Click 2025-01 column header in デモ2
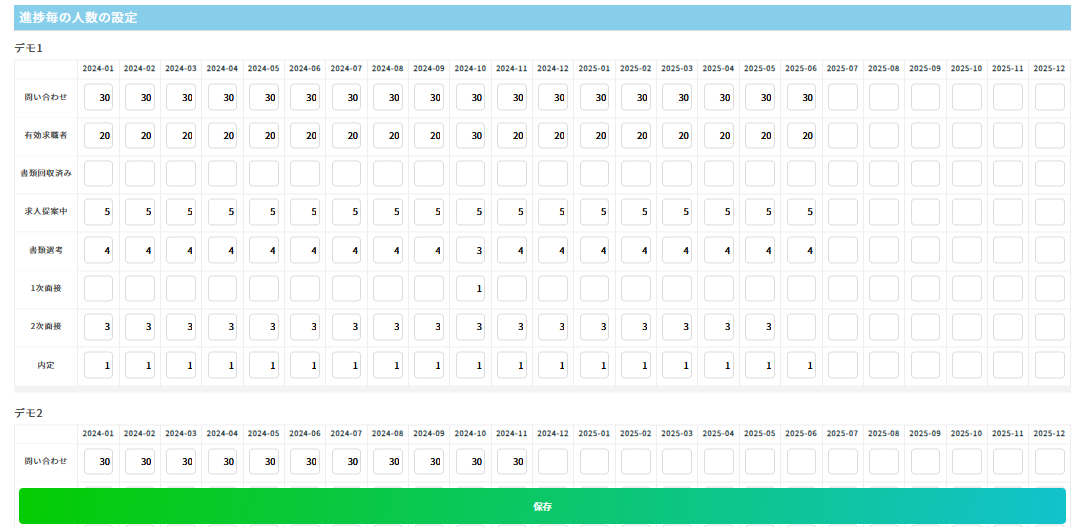The width and height of the screenshot is (1077, 527). click(594, 434)
